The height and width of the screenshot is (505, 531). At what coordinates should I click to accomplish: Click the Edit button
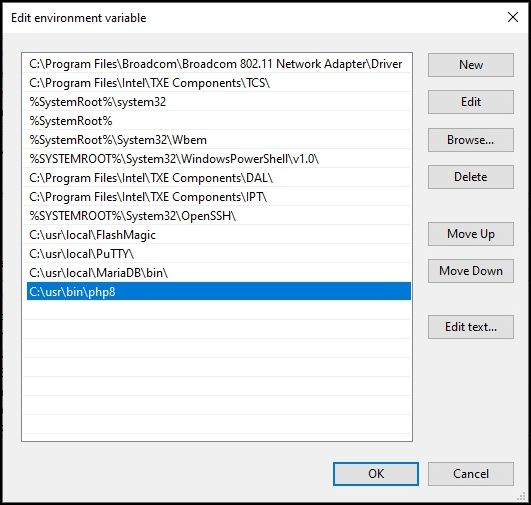click(x=471, y=102)
